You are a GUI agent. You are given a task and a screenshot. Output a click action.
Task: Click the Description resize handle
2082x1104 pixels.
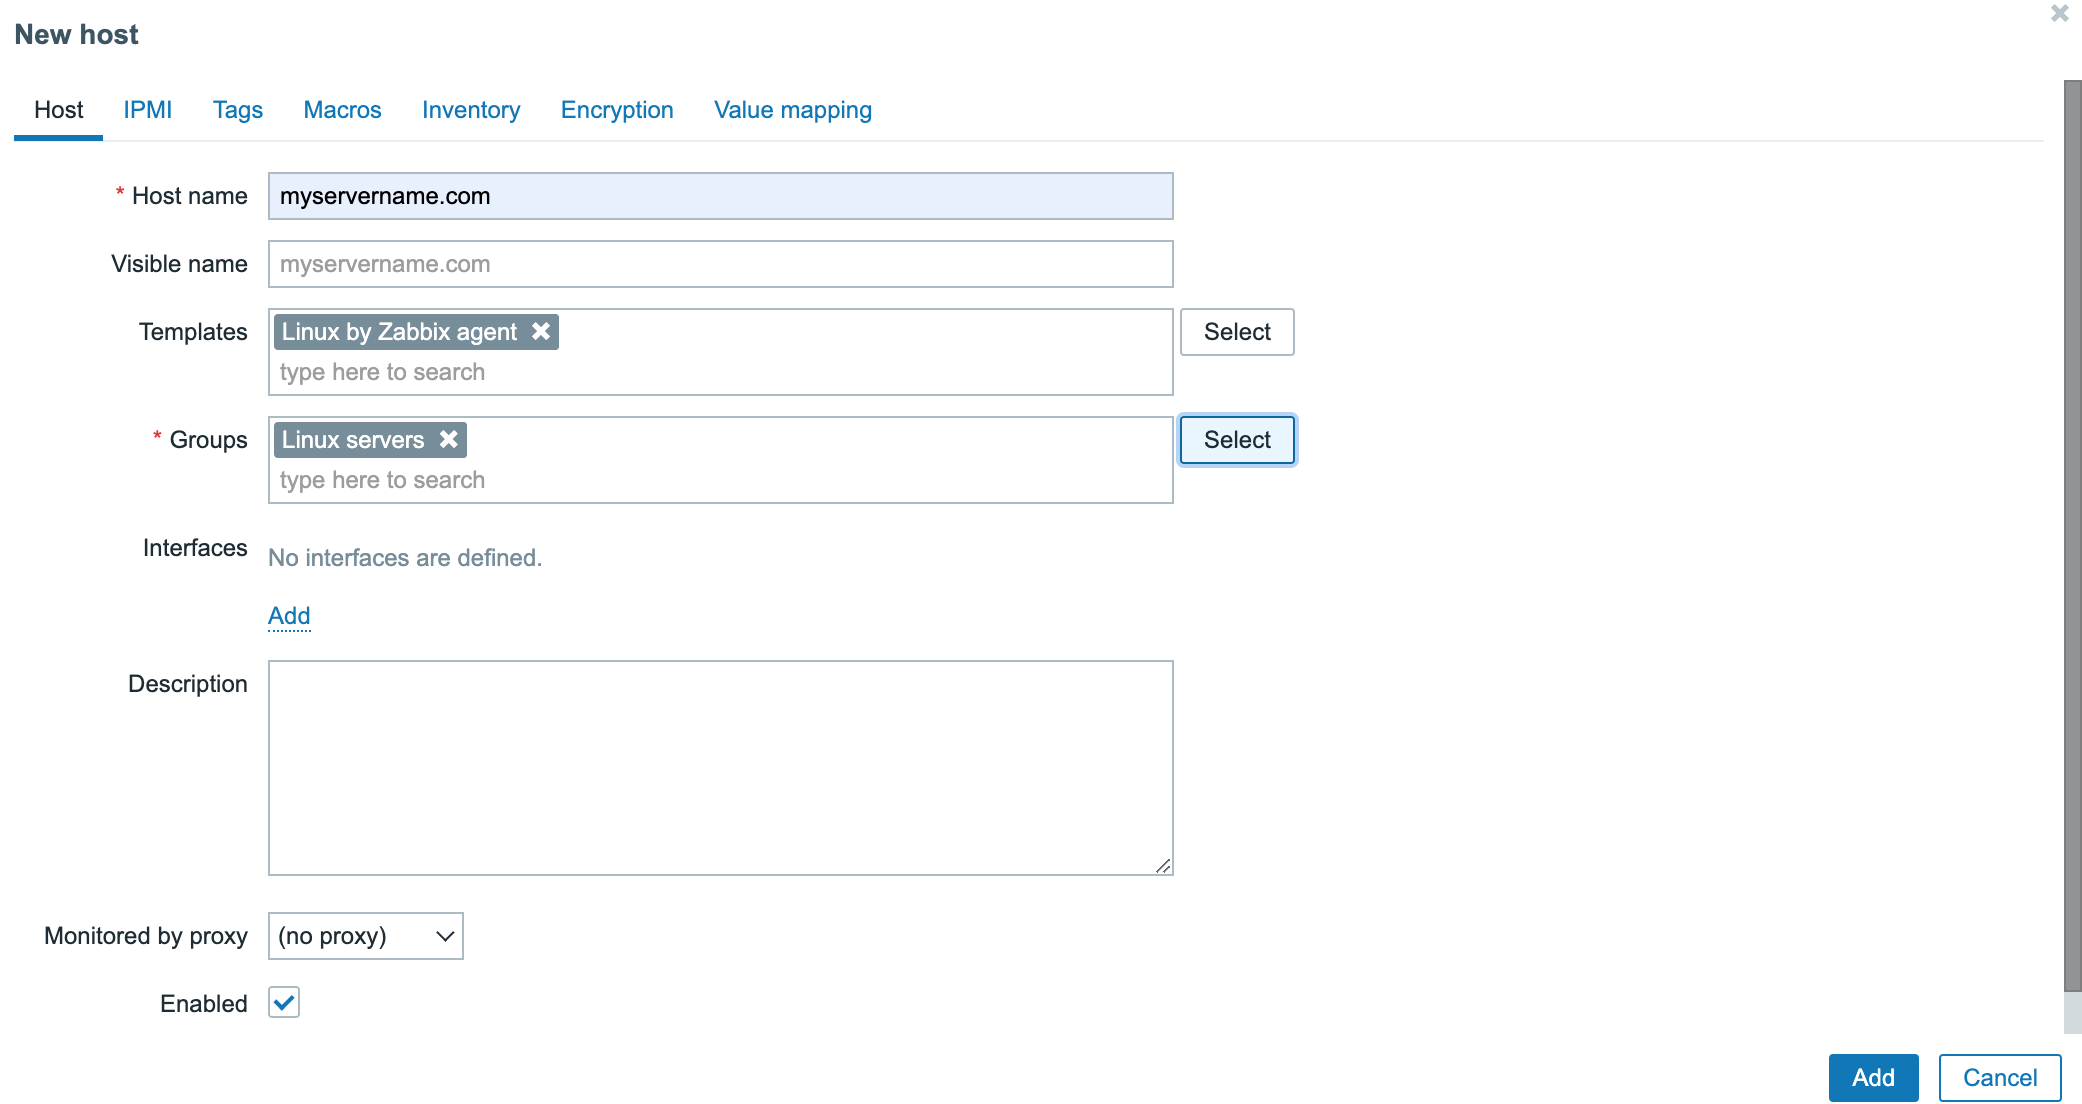[x=1163, y=866]
